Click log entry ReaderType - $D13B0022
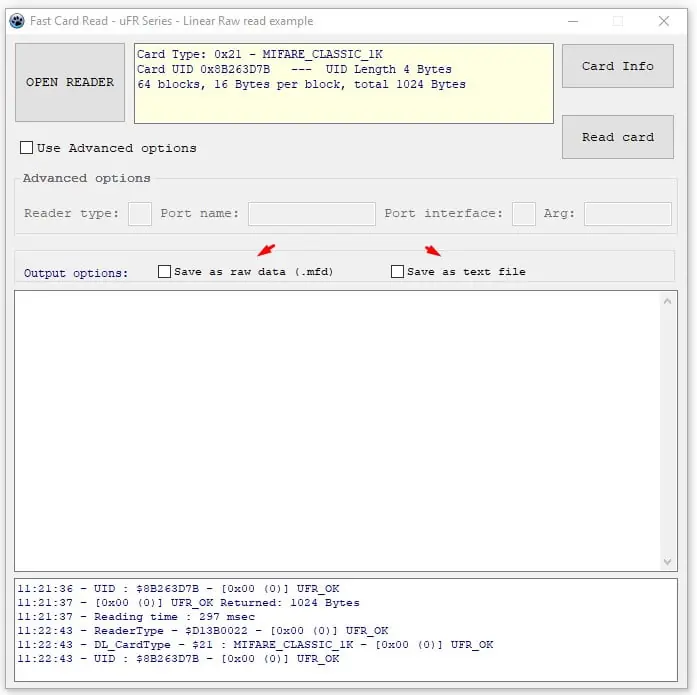This screenshot has height=695, width=697. pos(203,631)
